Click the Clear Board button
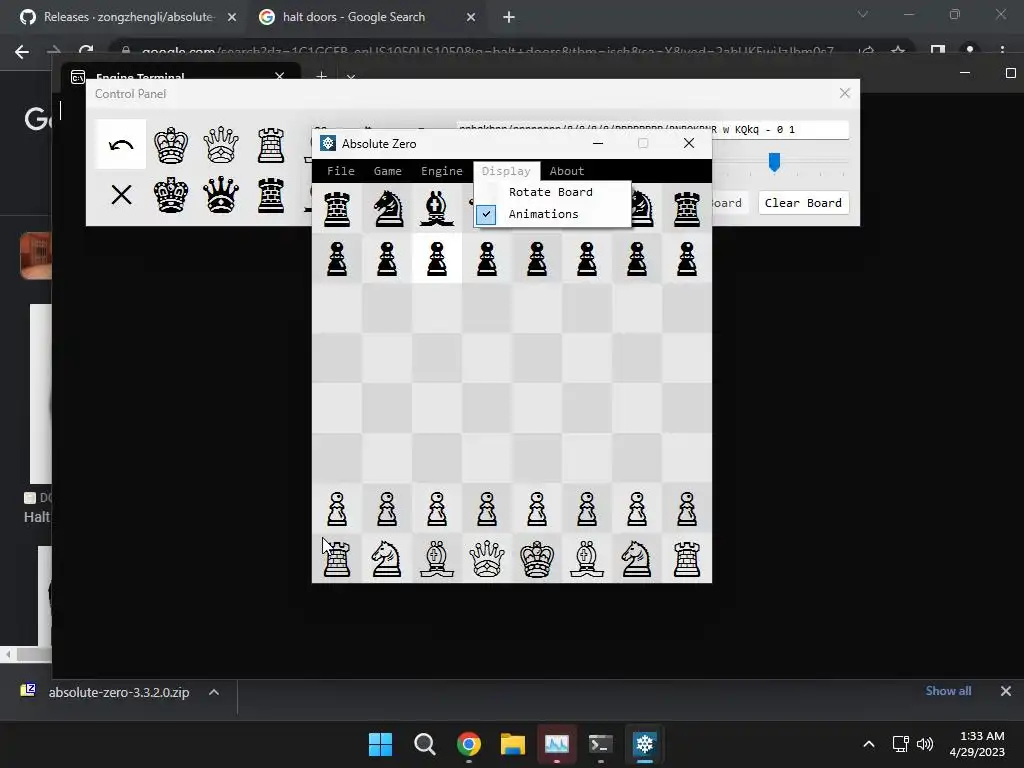Viewport: 1024px width, 768px height. pyautogui.click(x=803, y=202)
